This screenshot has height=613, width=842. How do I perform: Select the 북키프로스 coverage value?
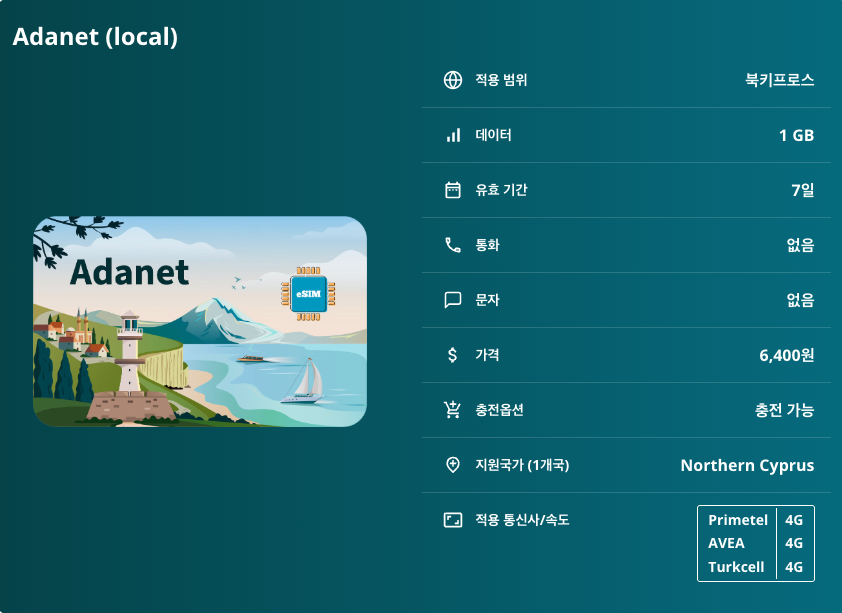coord(779,80)
